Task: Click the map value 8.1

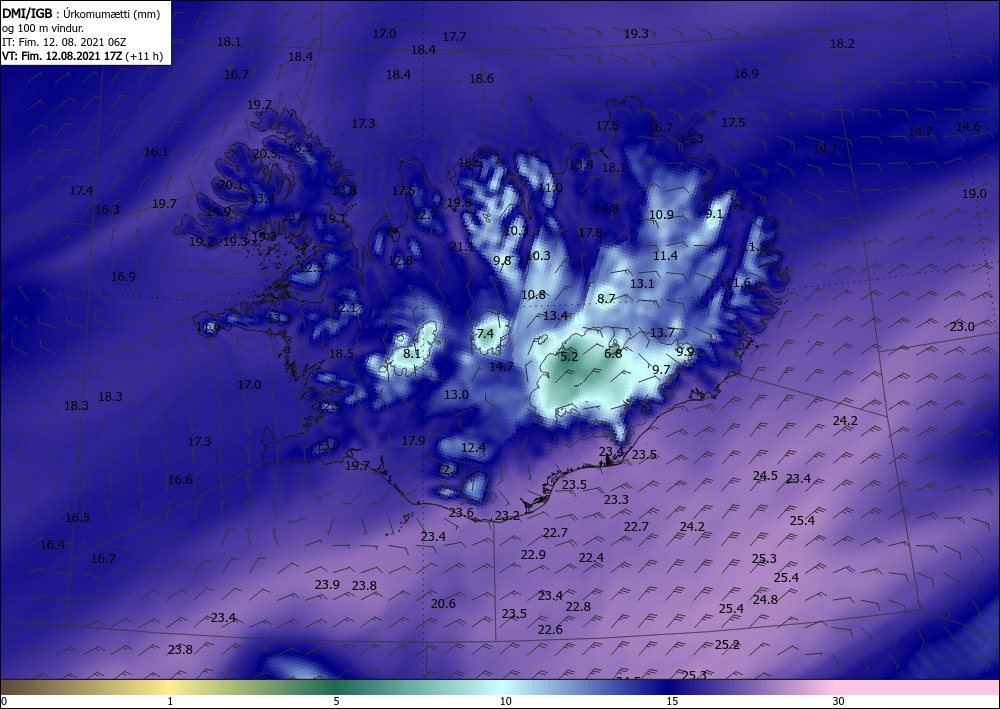Action: [412, 353]
